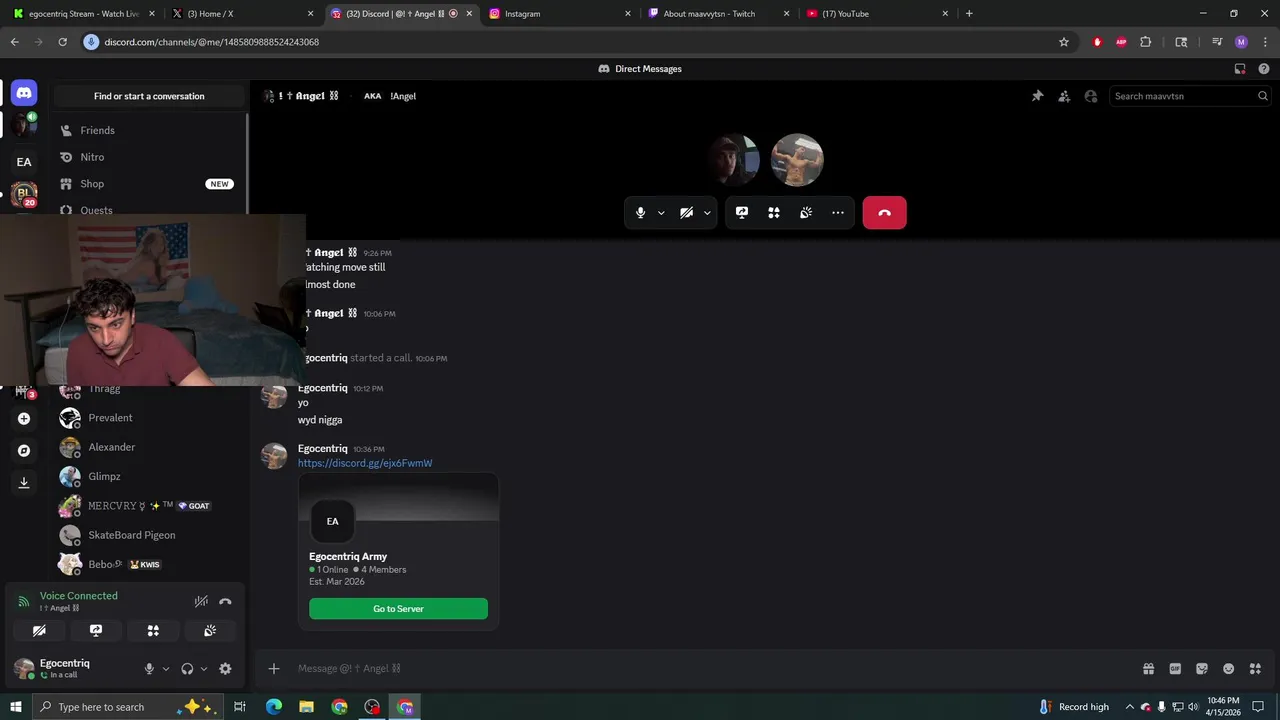Open pinned messages in chat header
Image resolution: width=1280 pixels, height=720 pixels.
(x=1037, y=96)
